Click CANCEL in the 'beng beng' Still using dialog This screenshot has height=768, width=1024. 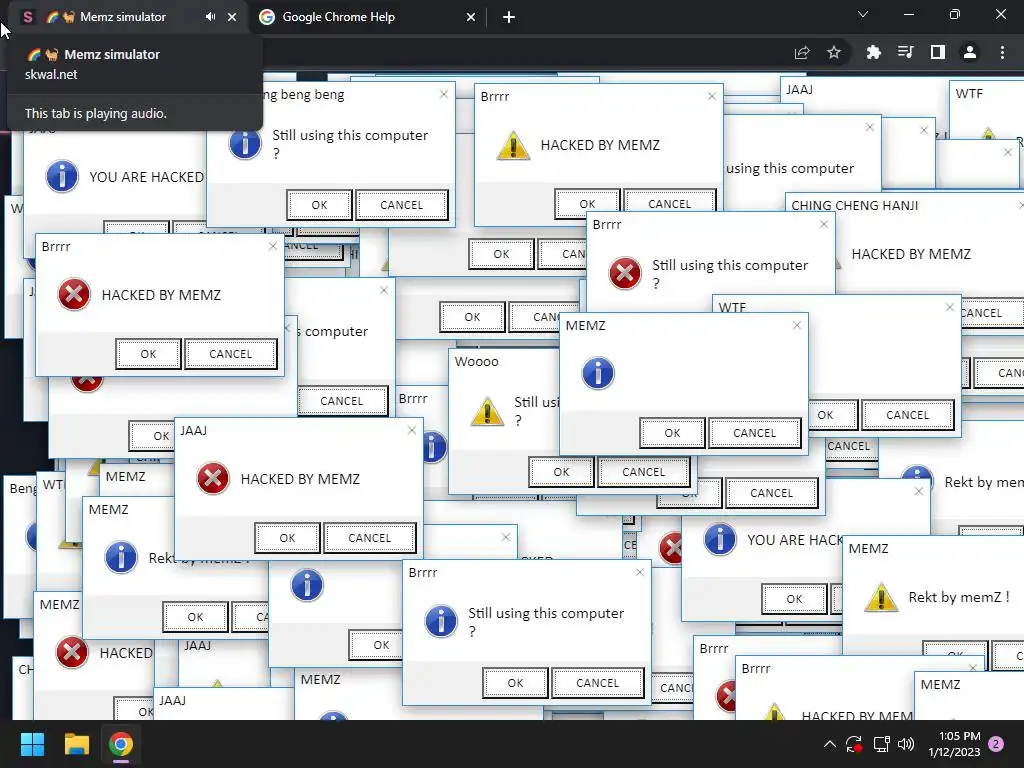point(402,205)
